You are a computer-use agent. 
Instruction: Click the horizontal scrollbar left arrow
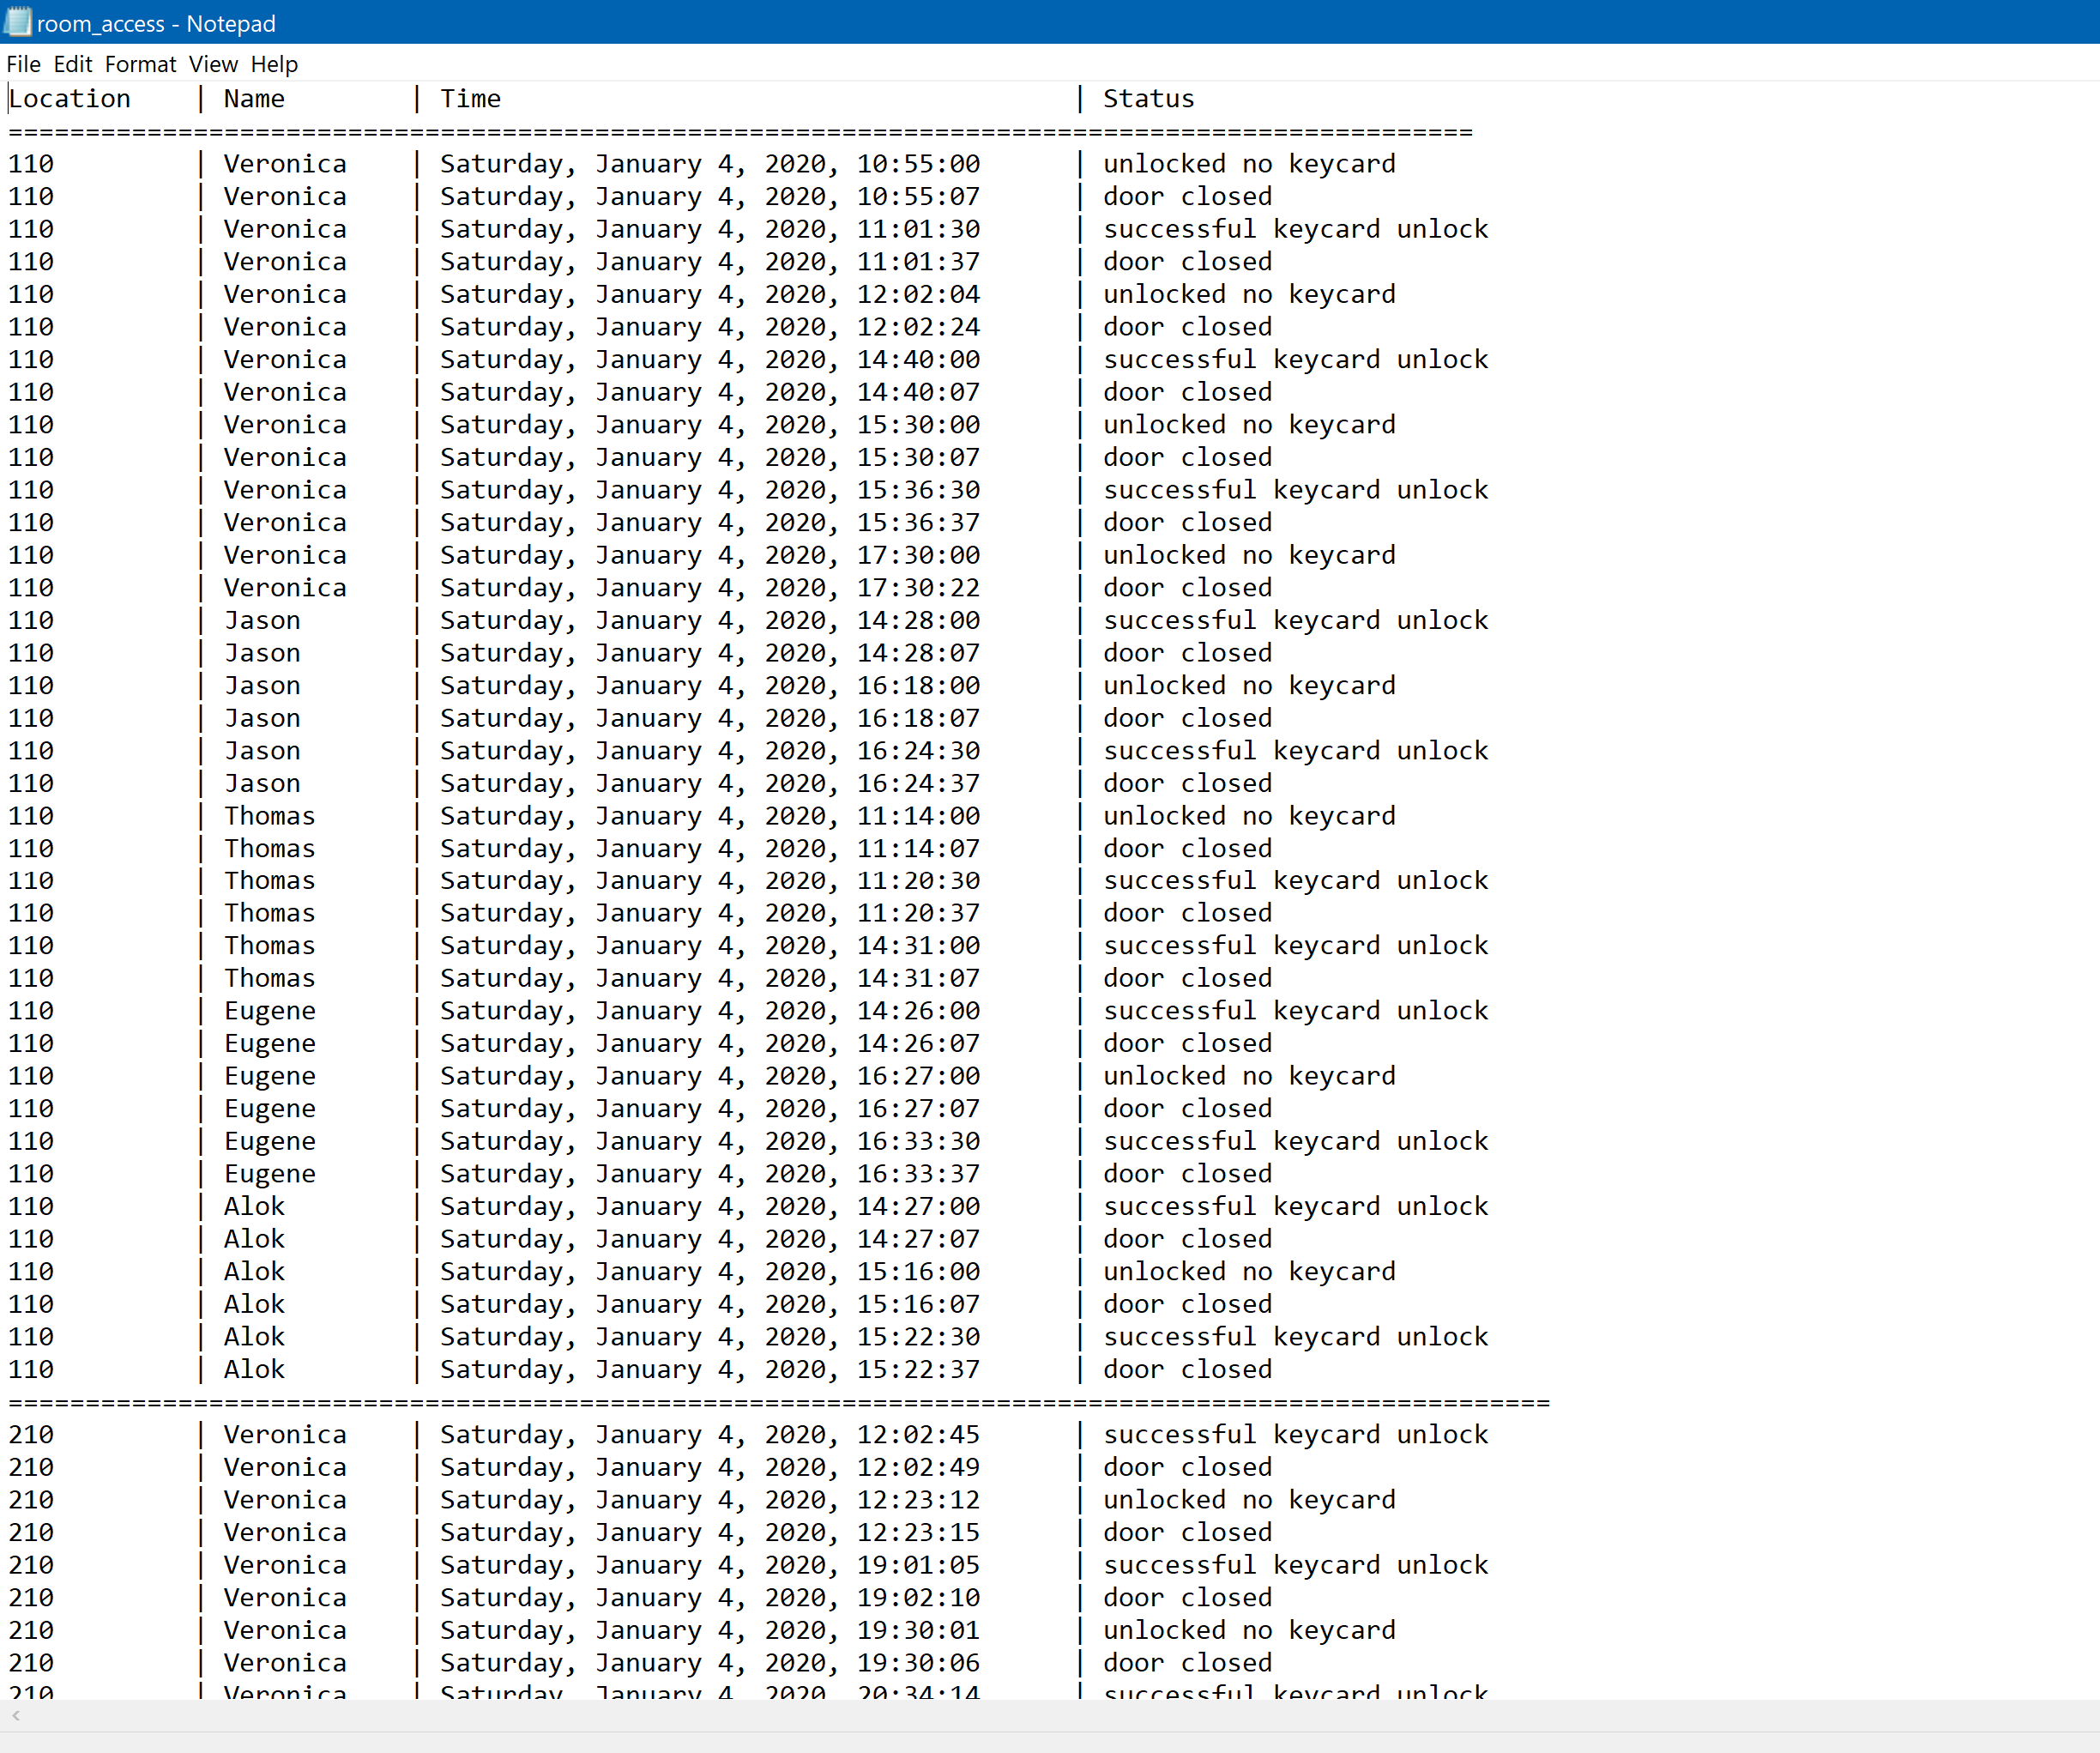(x=15, y=1716)
